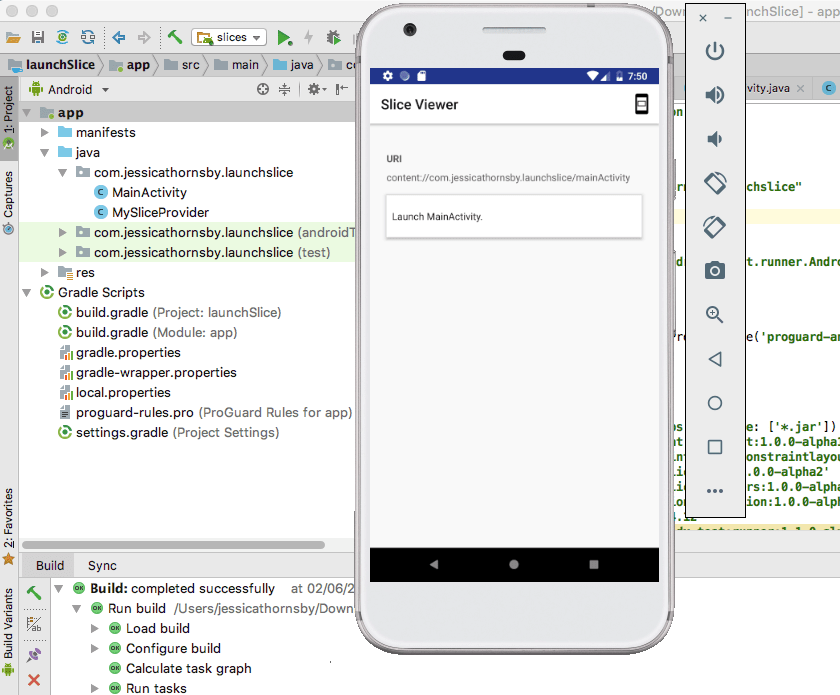This screenshot has height=695, width=840.
Task: Expand the Load build step
Action: click(x=95, y=628)
